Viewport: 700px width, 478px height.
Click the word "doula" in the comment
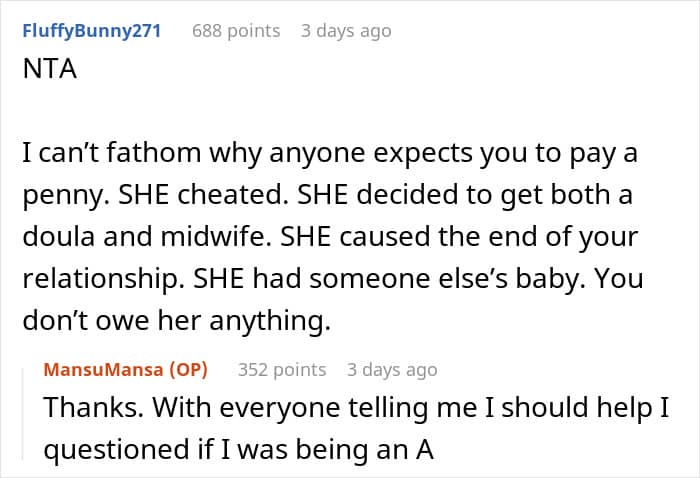point(58,236)
